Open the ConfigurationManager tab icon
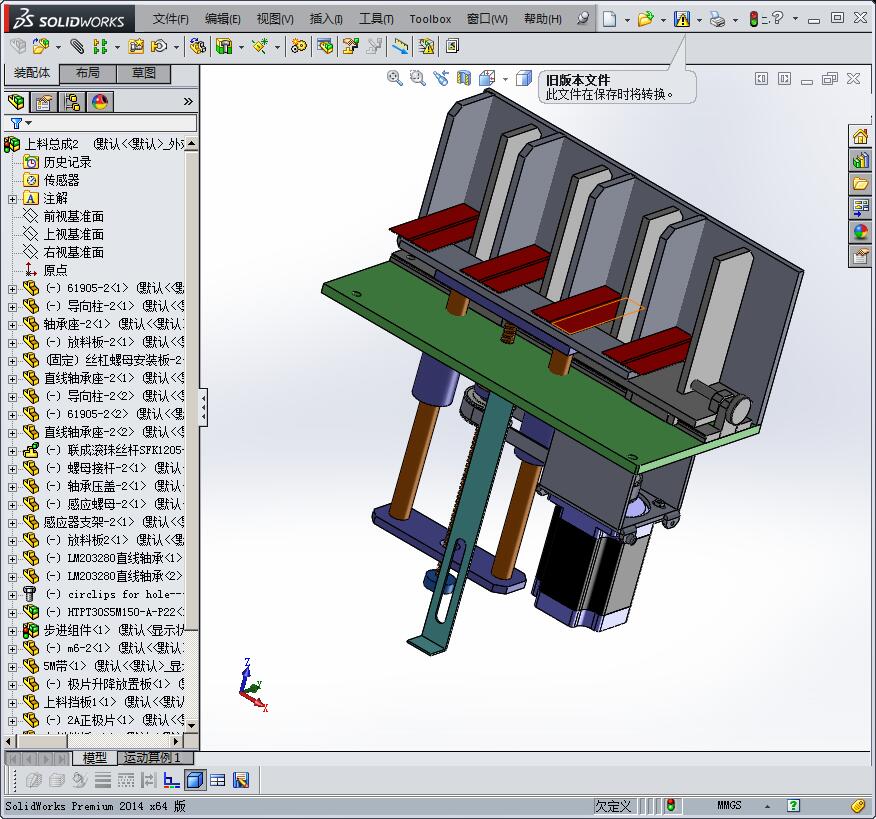876x819 pixels. pos(72,102)
